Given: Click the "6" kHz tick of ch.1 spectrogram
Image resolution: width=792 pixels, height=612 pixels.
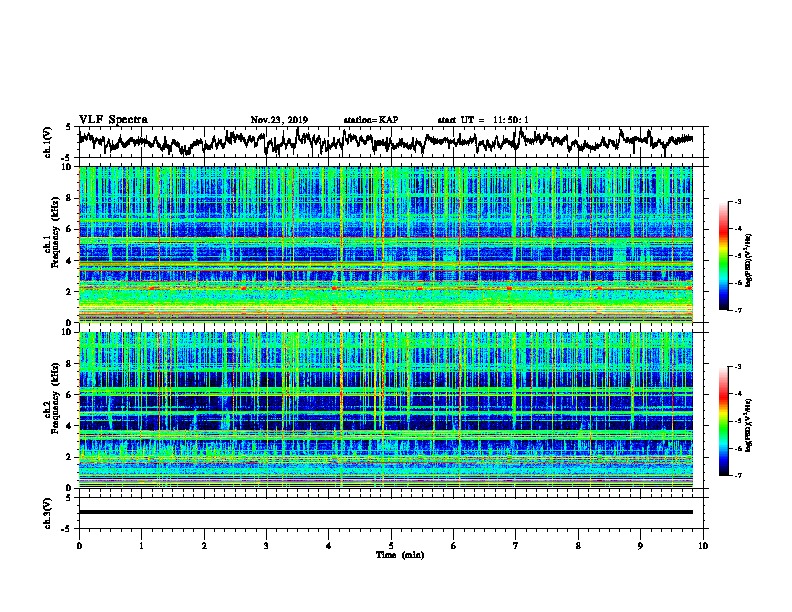Looking at the screenshot, I should pos(70,229).
